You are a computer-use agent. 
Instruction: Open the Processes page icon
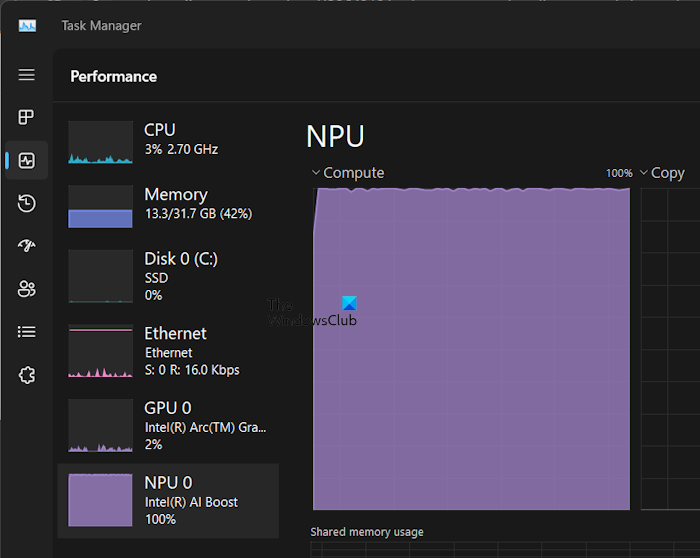point(27,118)
